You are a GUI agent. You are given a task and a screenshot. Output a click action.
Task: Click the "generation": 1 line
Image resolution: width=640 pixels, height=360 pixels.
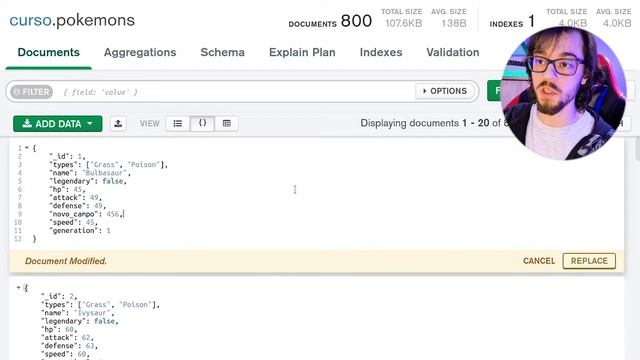click(80, 230)
